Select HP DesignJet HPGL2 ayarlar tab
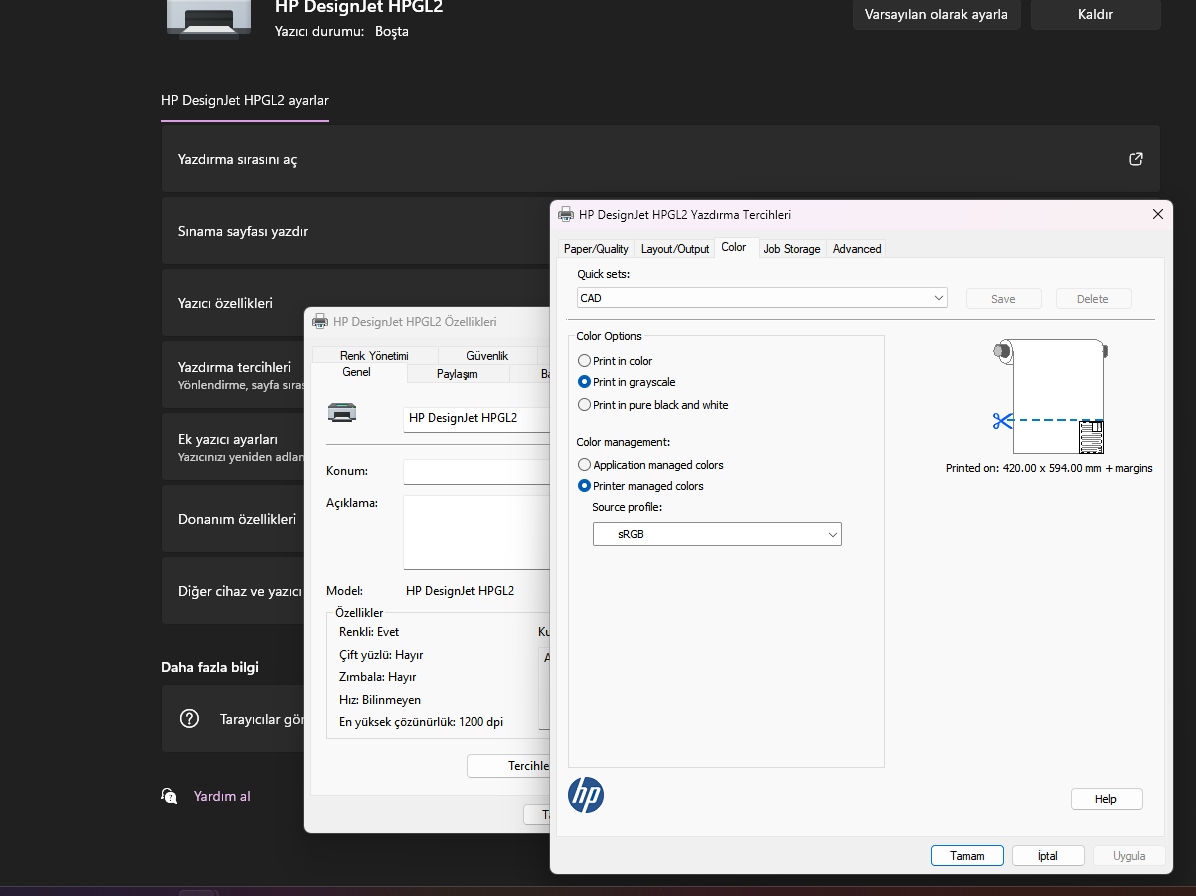This screenshot has height=896, width=1196. (x=245, y=101)
